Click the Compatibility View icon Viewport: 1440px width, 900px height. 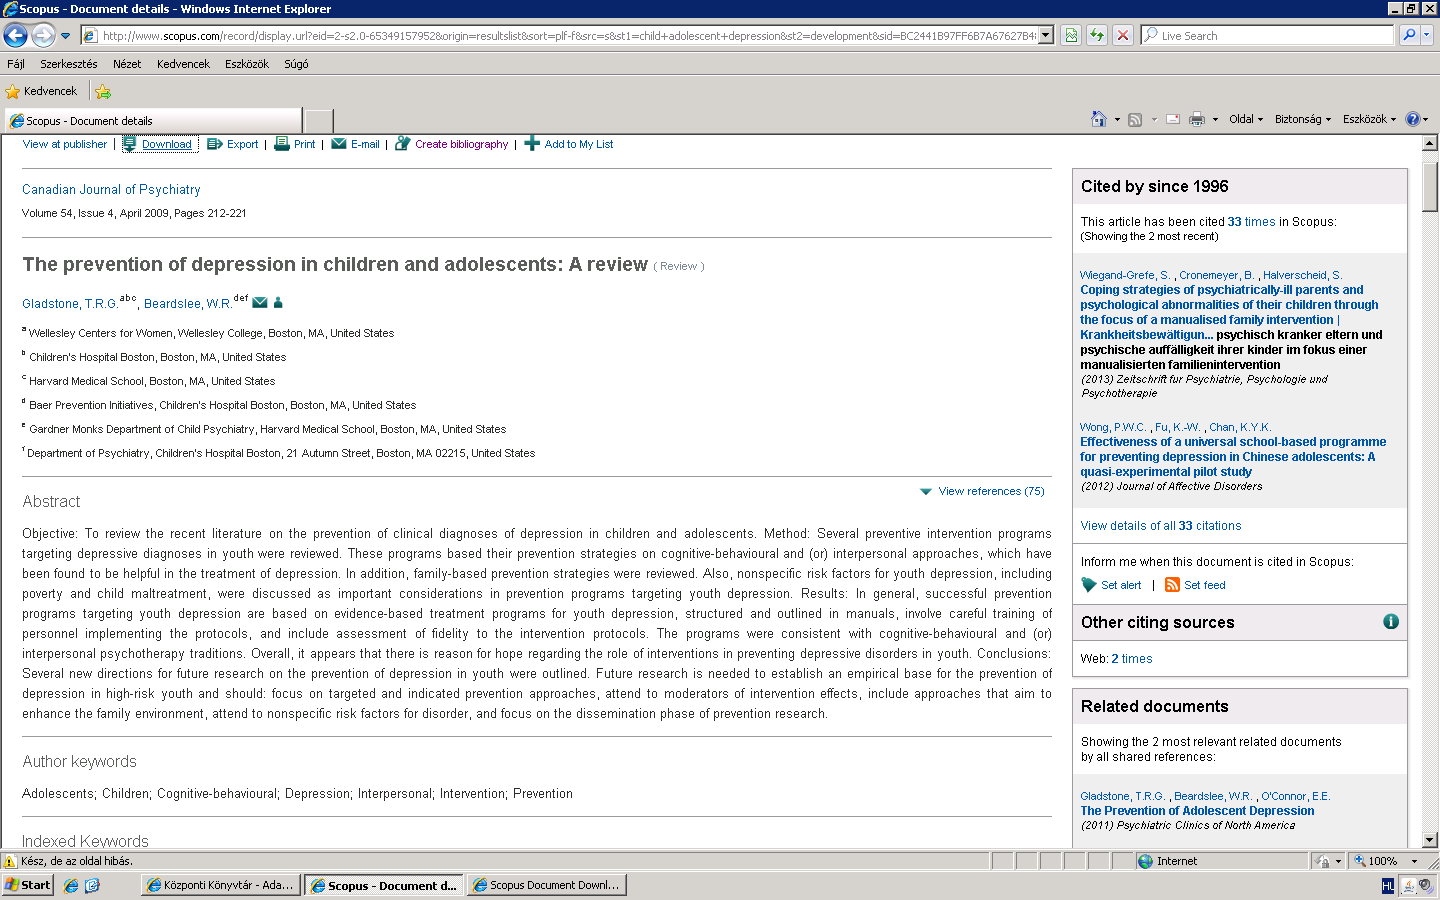(1071, 36)
